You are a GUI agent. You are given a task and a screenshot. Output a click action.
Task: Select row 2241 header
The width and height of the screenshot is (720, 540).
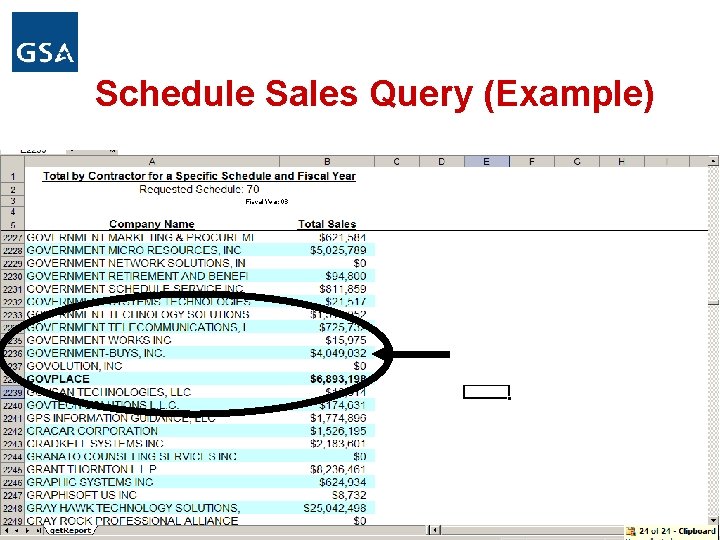coord(12,418)
